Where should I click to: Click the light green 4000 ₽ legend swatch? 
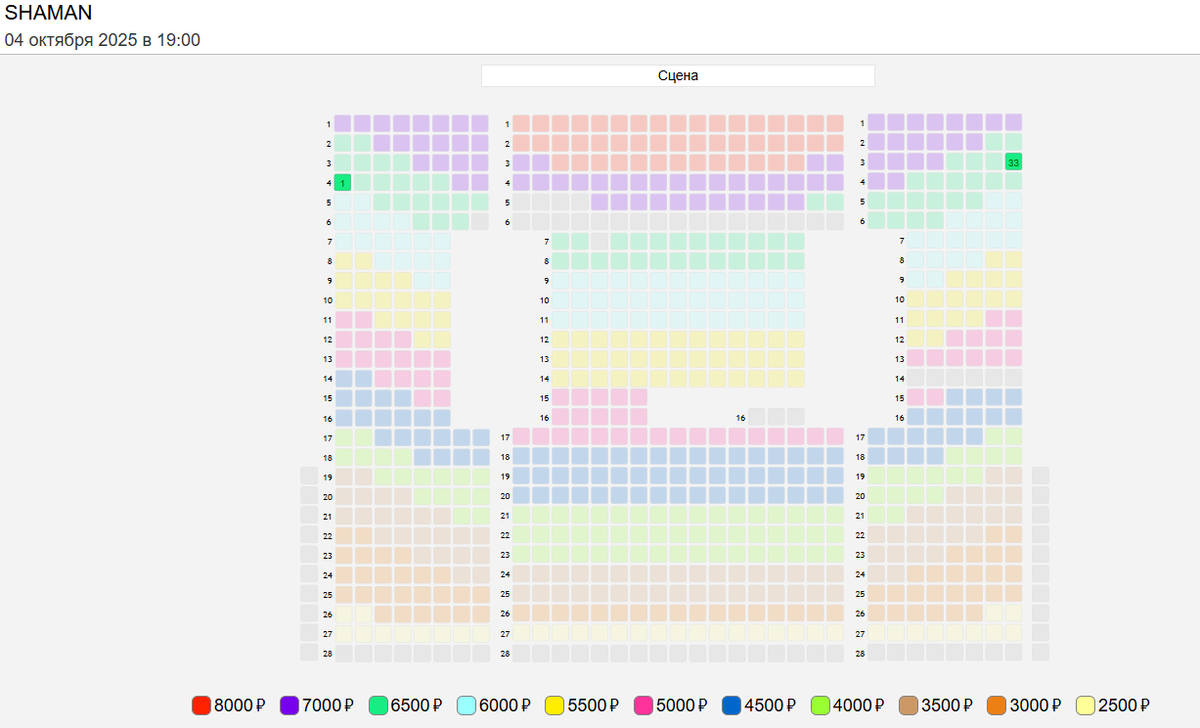tap(820, 705)
